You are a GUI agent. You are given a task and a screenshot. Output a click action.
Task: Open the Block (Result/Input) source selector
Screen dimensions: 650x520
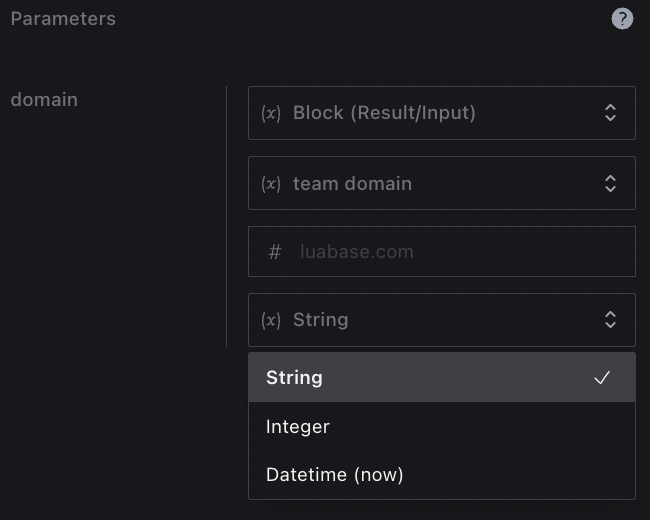[440, 113]
